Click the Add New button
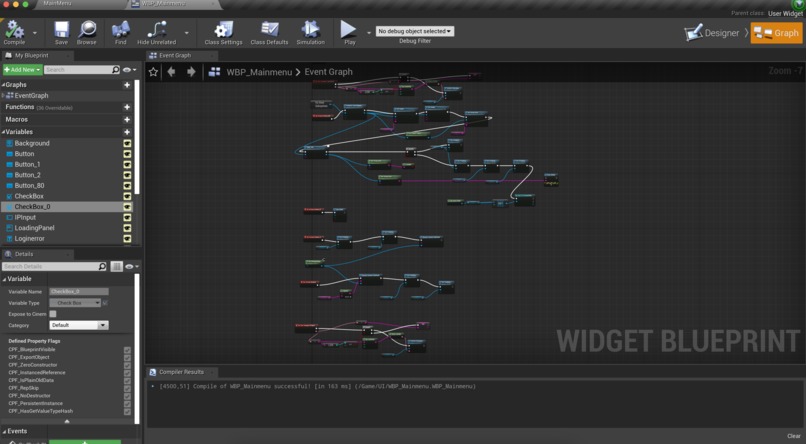Screen dimensions: 806x444 [x=22, y=69]
